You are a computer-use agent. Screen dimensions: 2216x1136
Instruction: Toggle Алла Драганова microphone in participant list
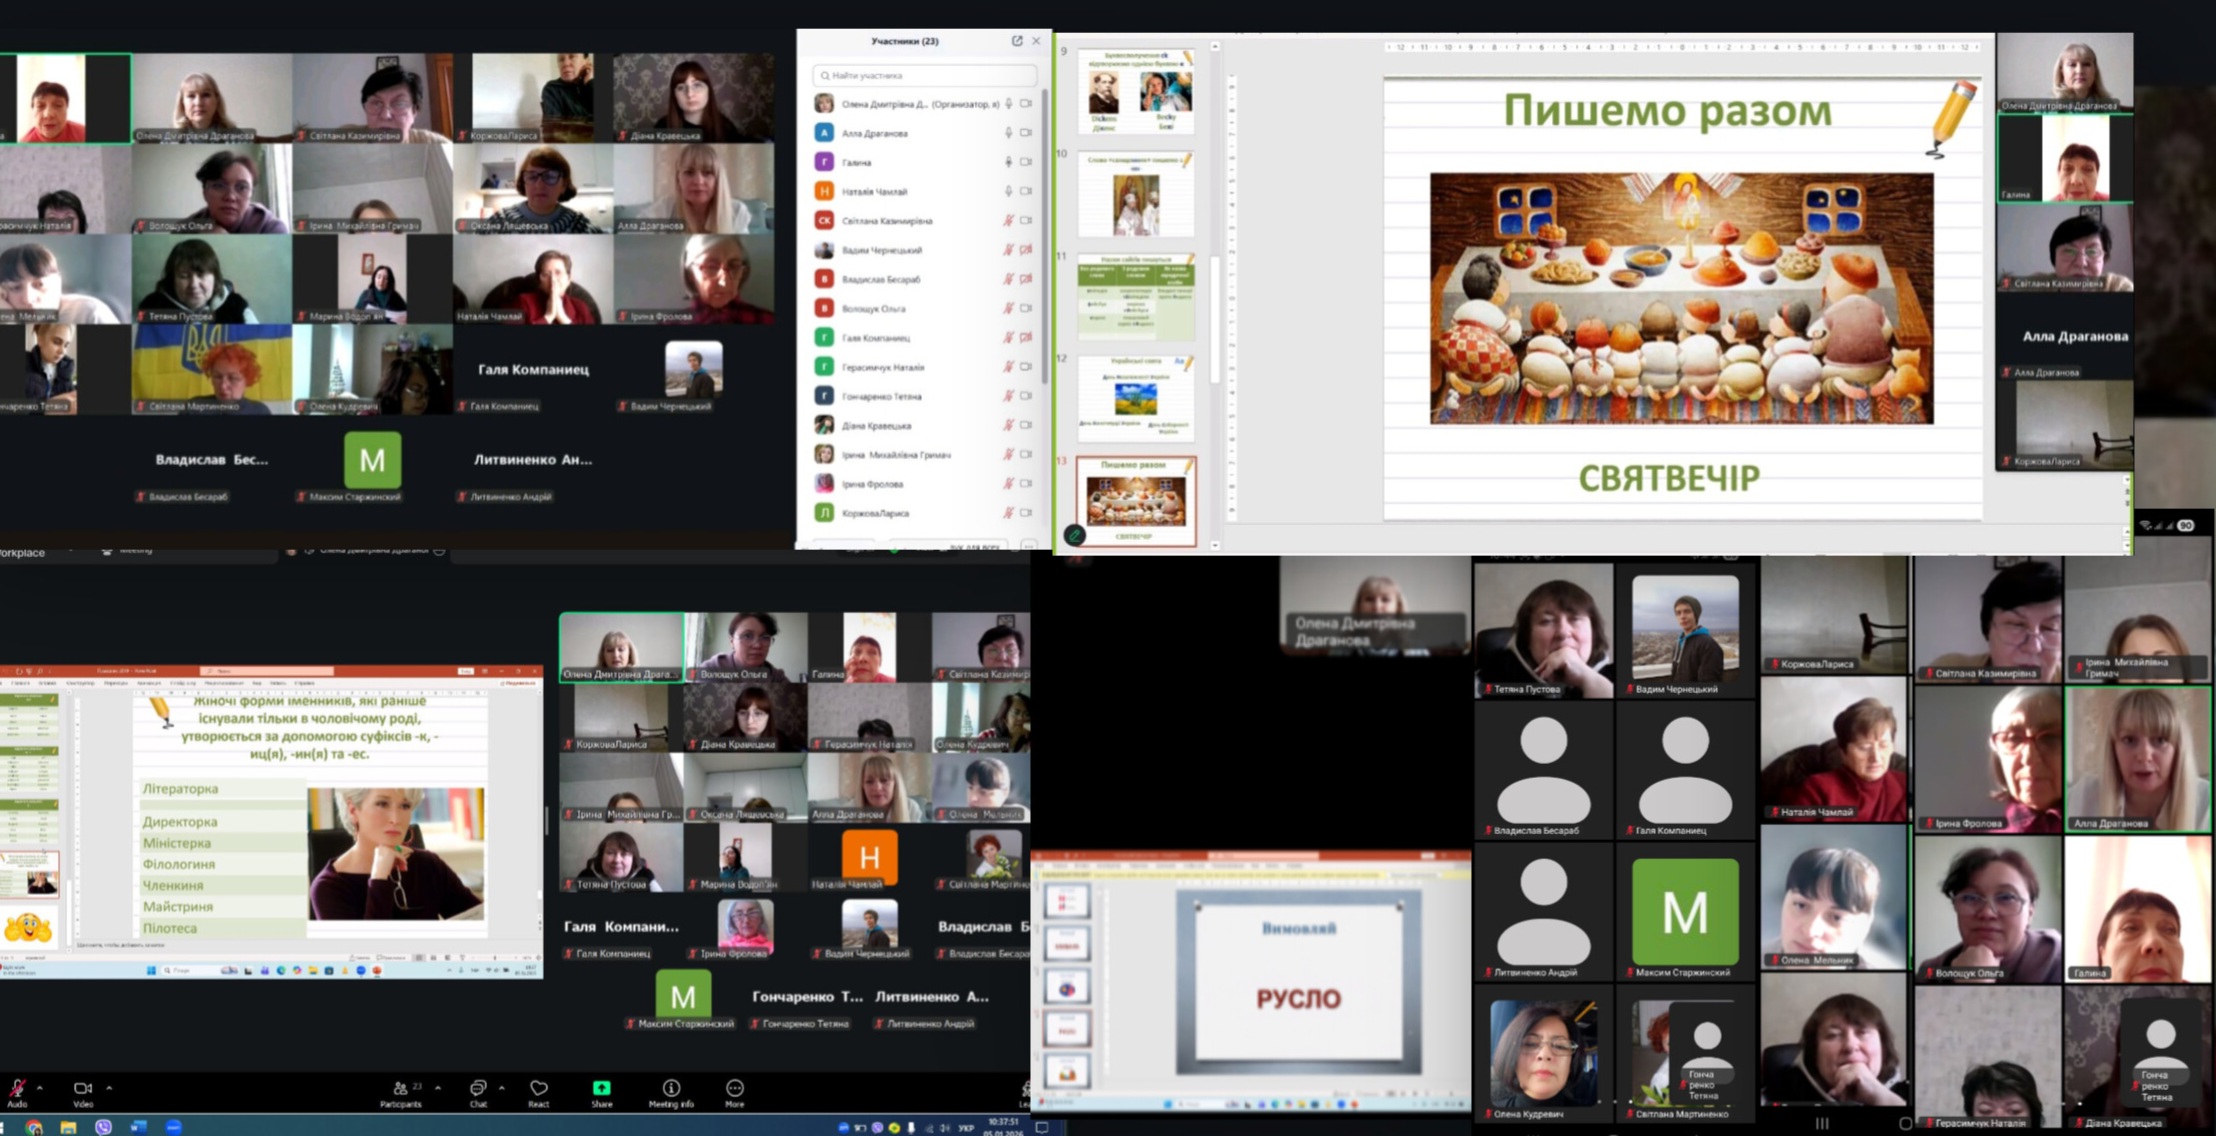pyautogui.click(x=1008, y=133)
